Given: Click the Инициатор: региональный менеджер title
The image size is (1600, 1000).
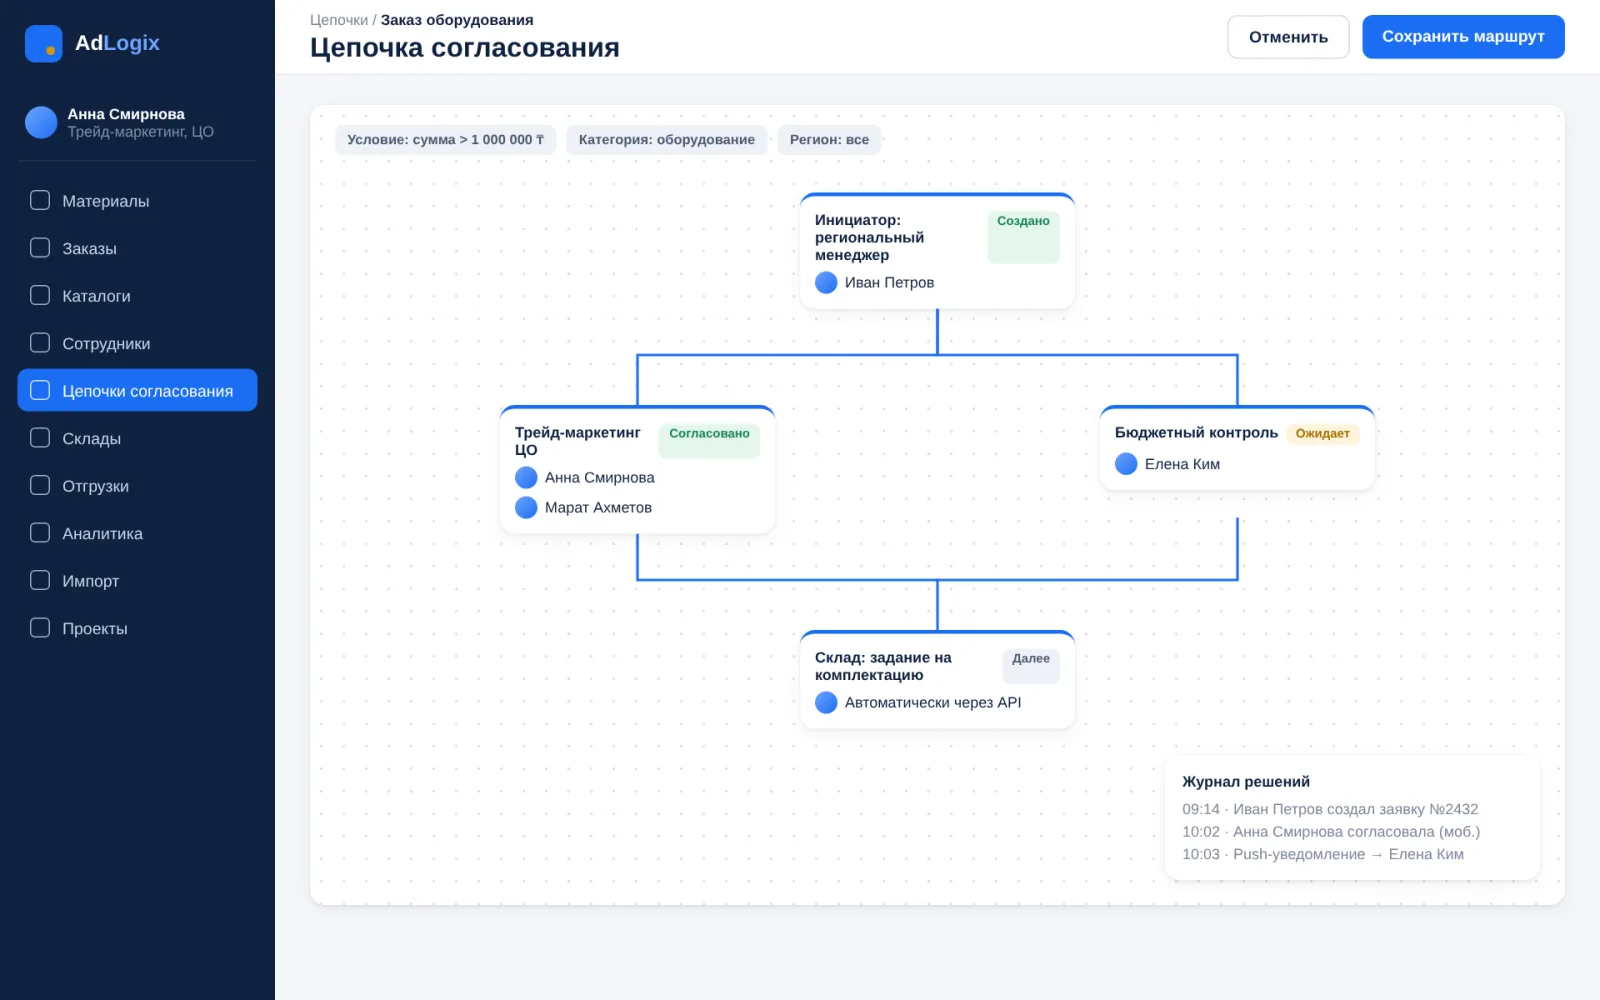Looking at the screenshot, I should click(x=870, y=238).
